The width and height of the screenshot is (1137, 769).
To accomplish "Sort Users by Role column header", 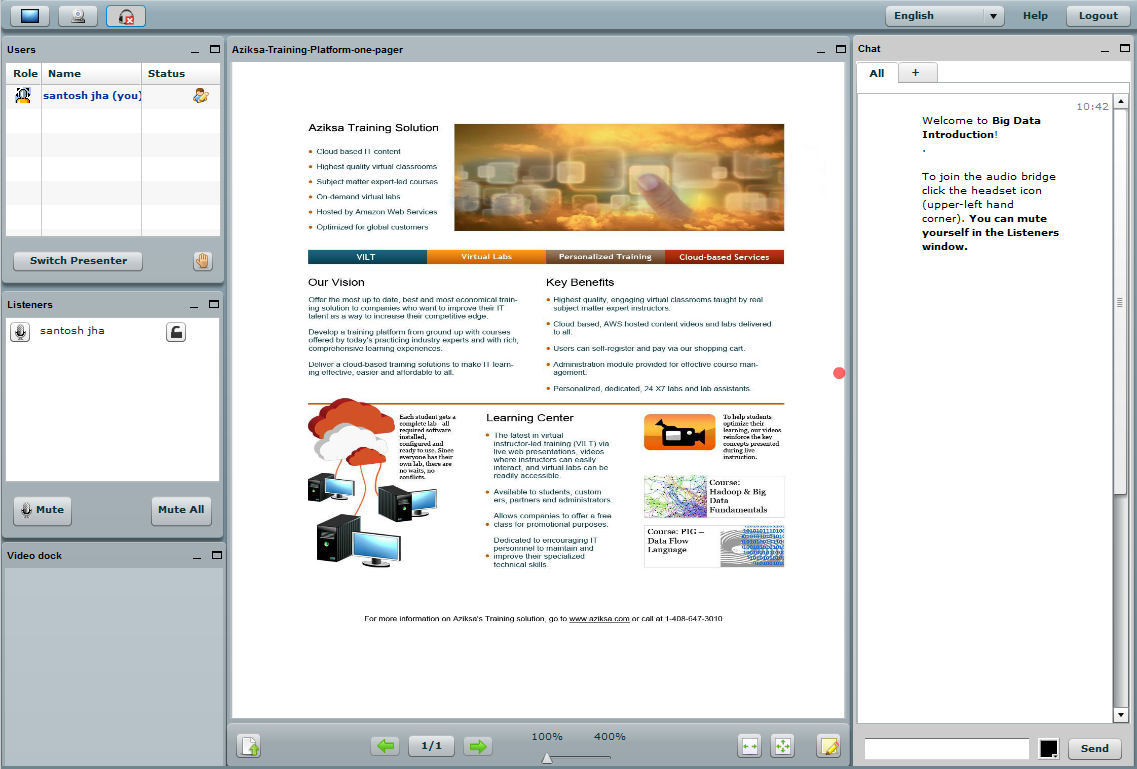I will [x=25, y=73].
